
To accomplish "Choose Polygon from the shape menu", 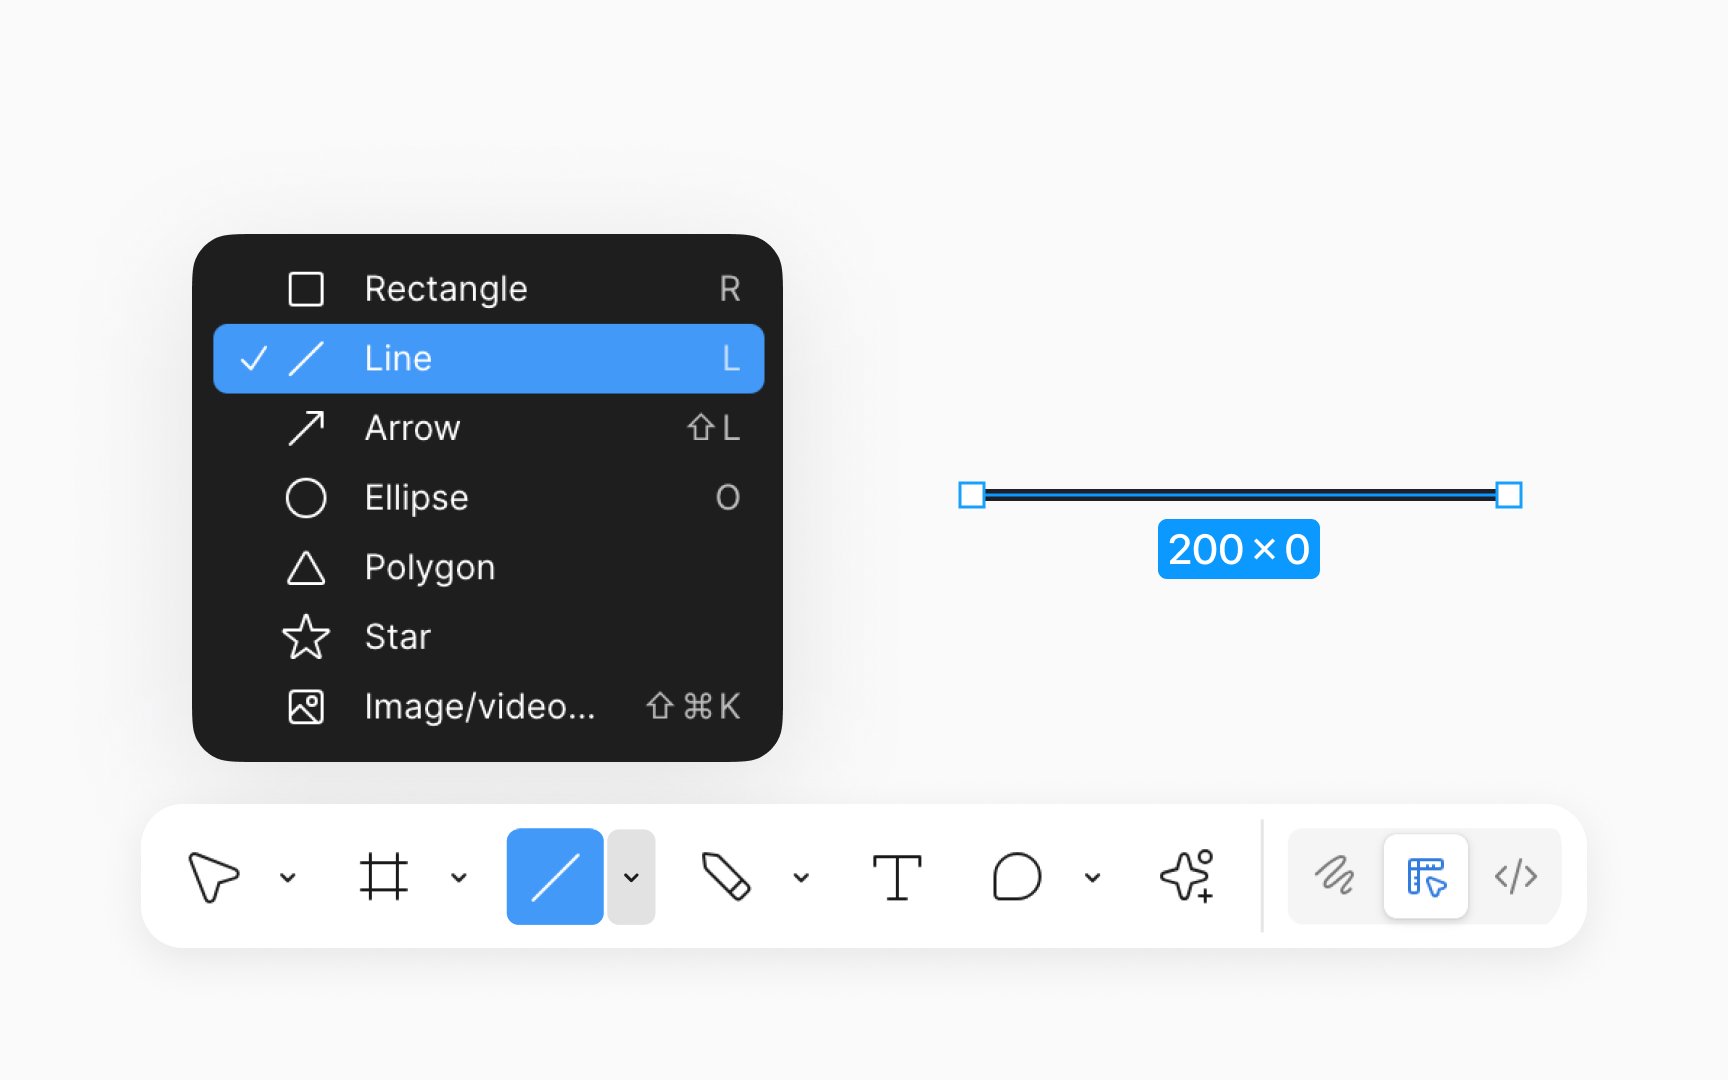I will [489, 567].
